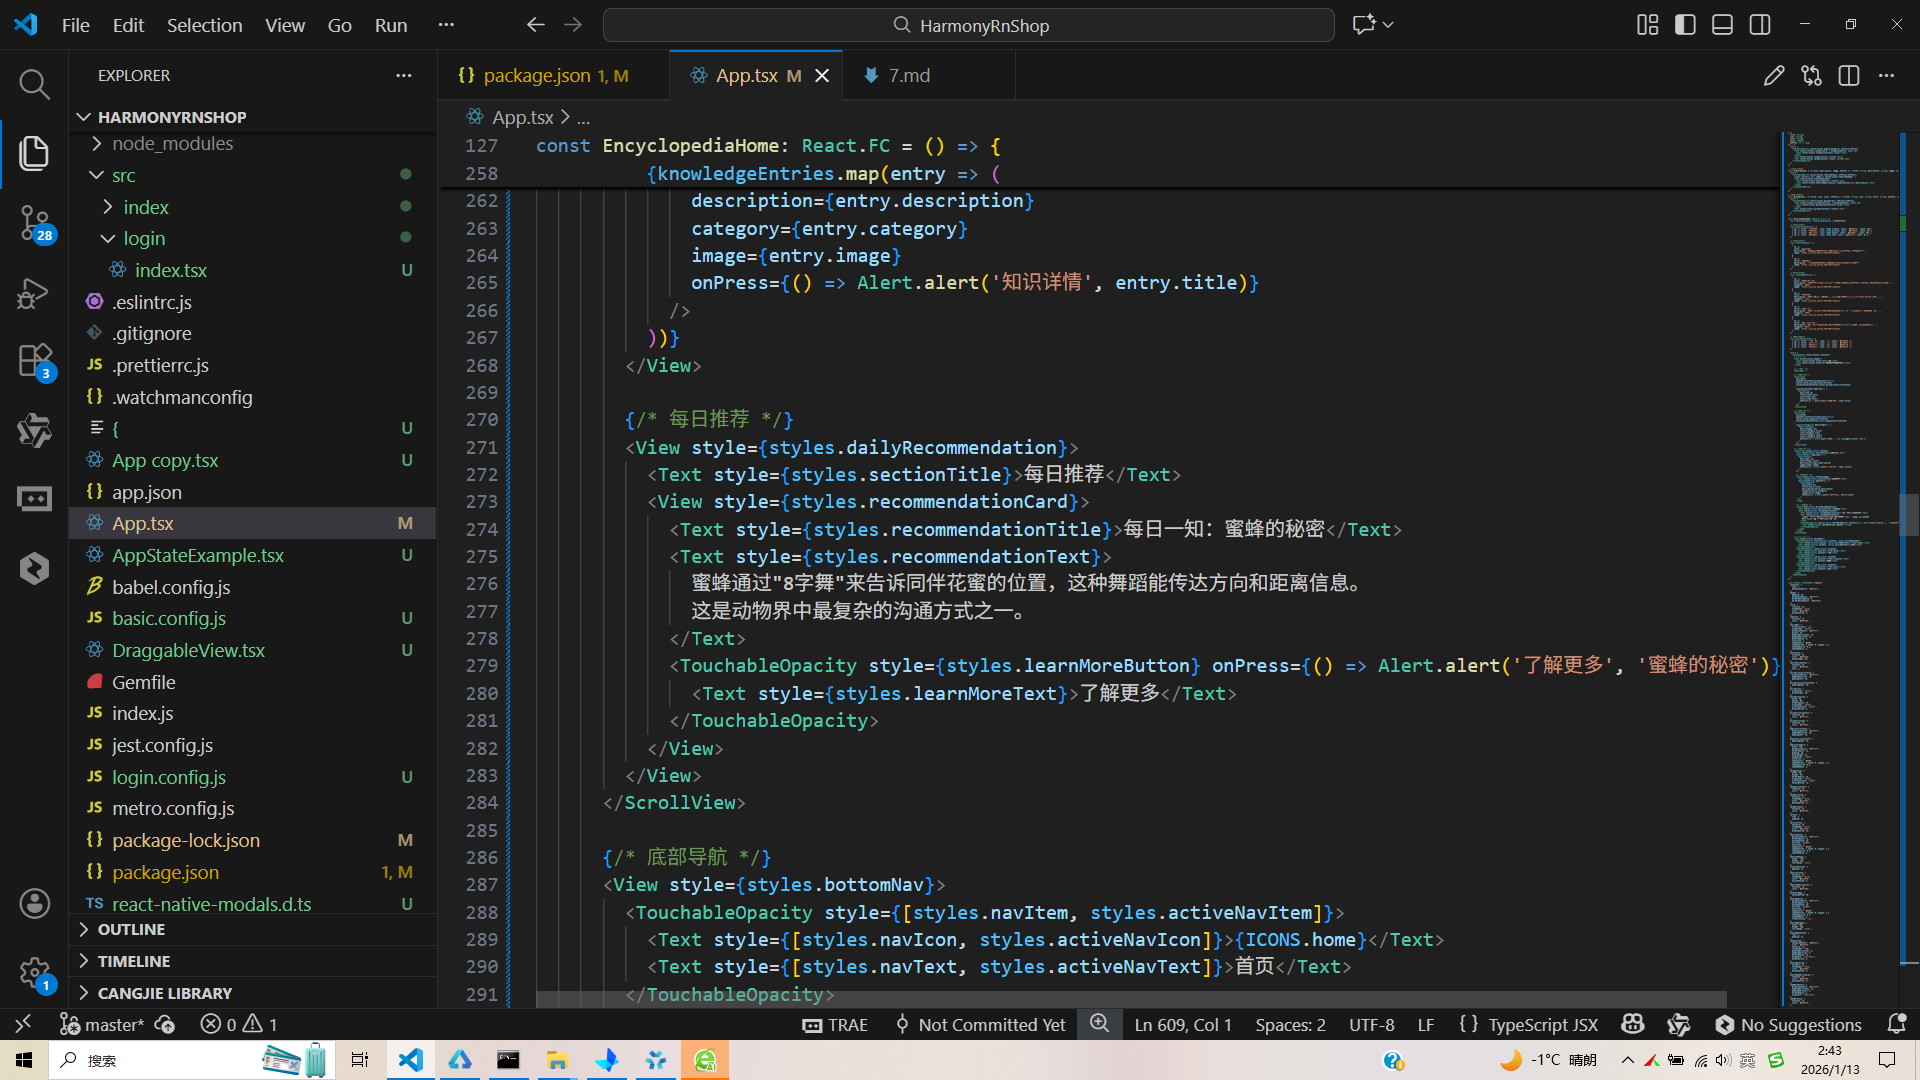The width and height of the screenshot is (1920, 1080).
Task: Open Source Control view with 28 changes
Action: coord(34,222)
